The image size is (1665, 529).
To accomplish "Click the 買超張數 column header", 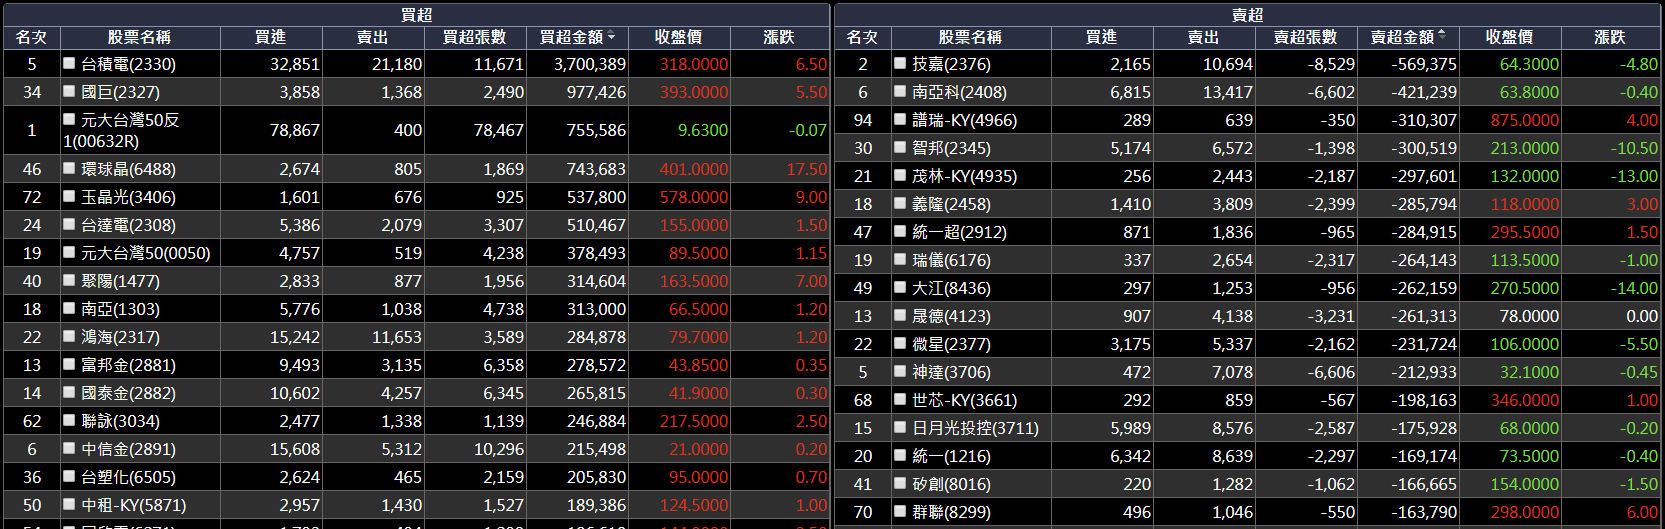I will (475, 37).
